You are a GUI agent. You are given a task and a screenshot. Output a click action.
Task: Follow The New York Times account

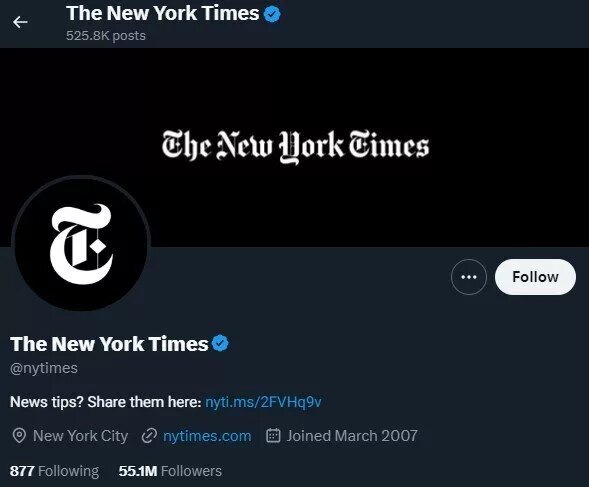pos(535,277)
